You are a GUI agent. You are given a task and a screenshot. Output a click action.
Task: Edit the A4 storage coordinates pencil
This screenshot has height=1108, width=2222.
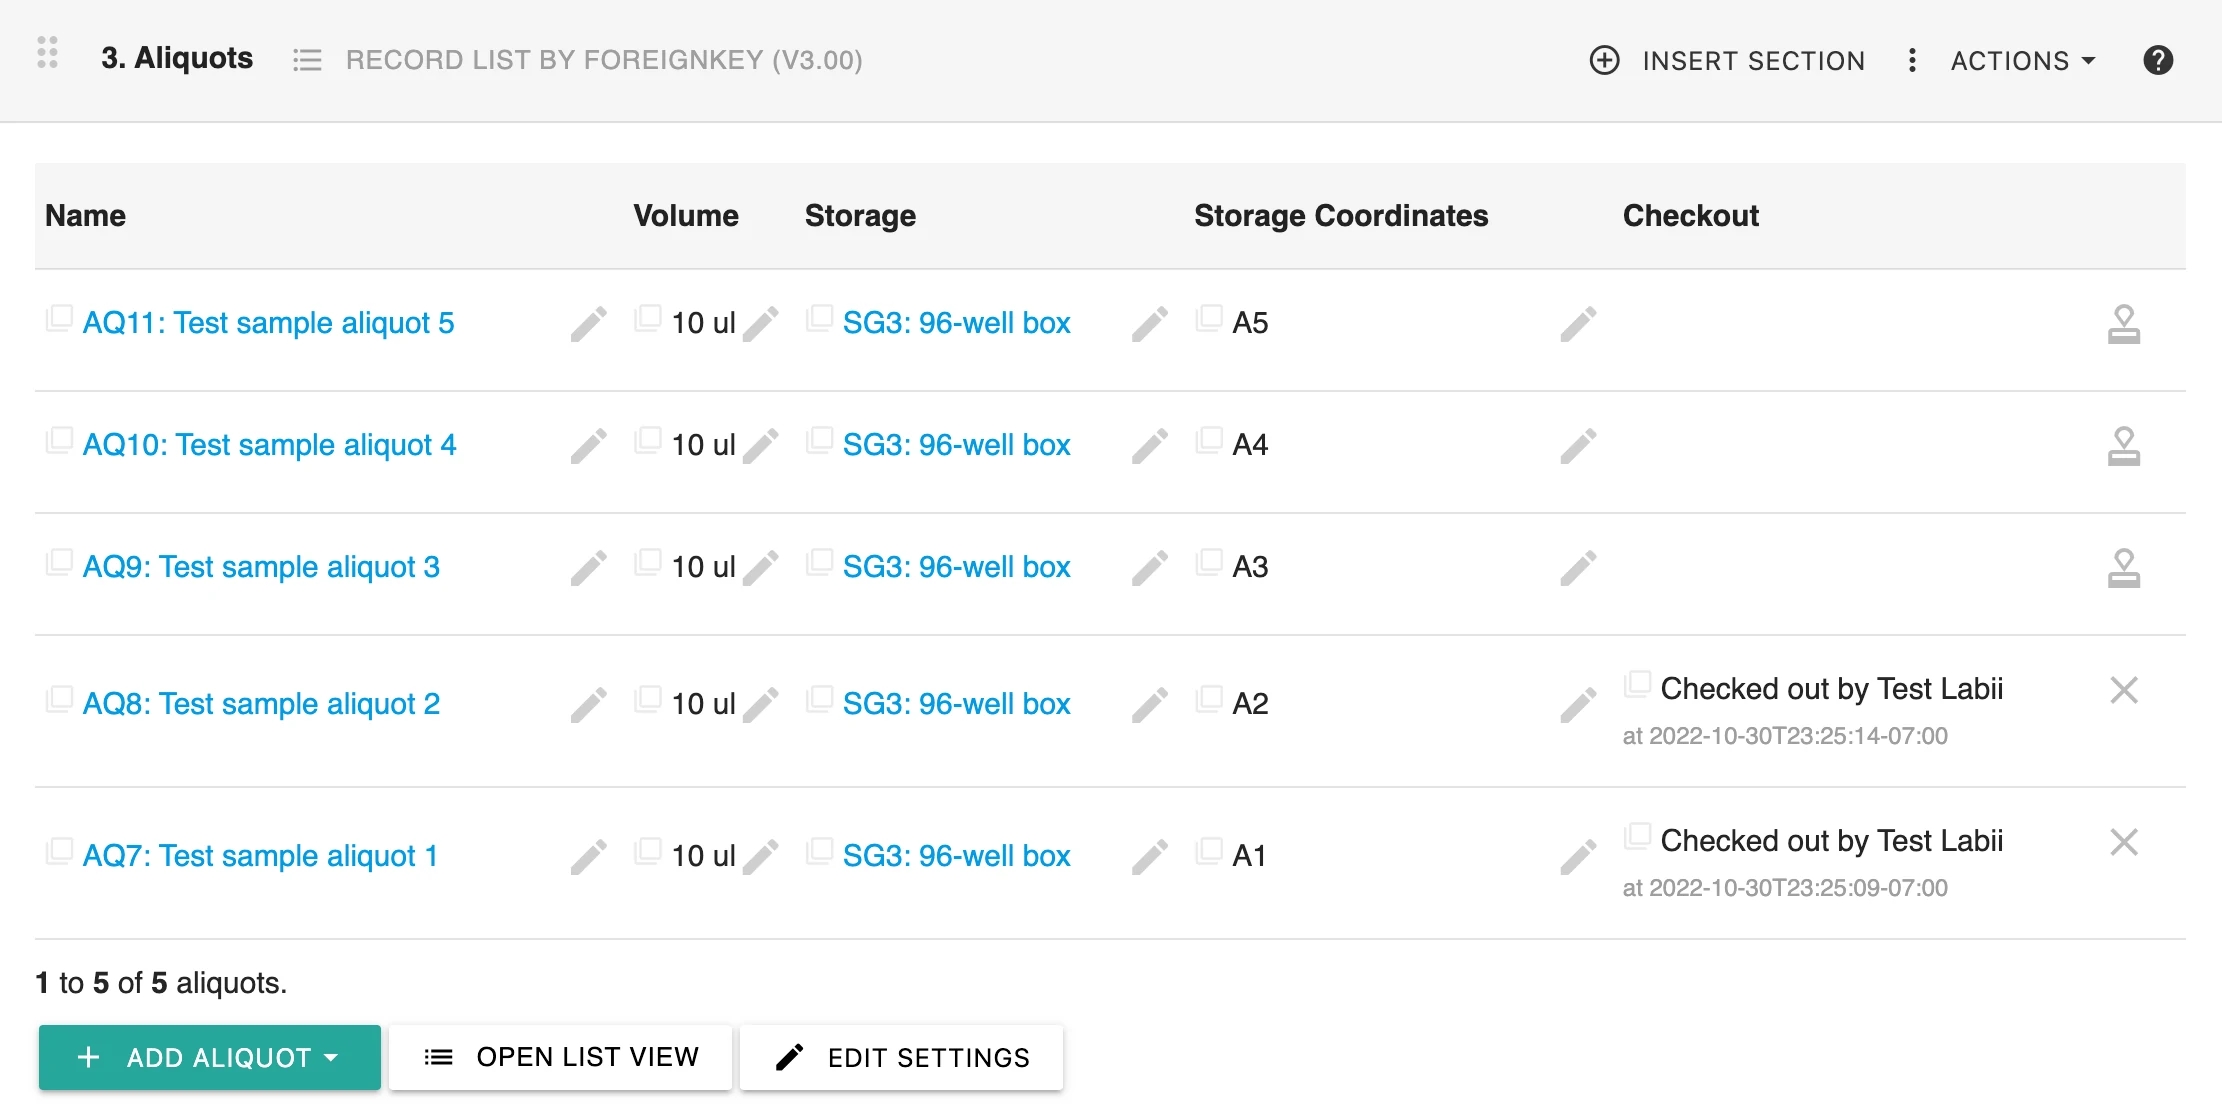coord(1578,446)
